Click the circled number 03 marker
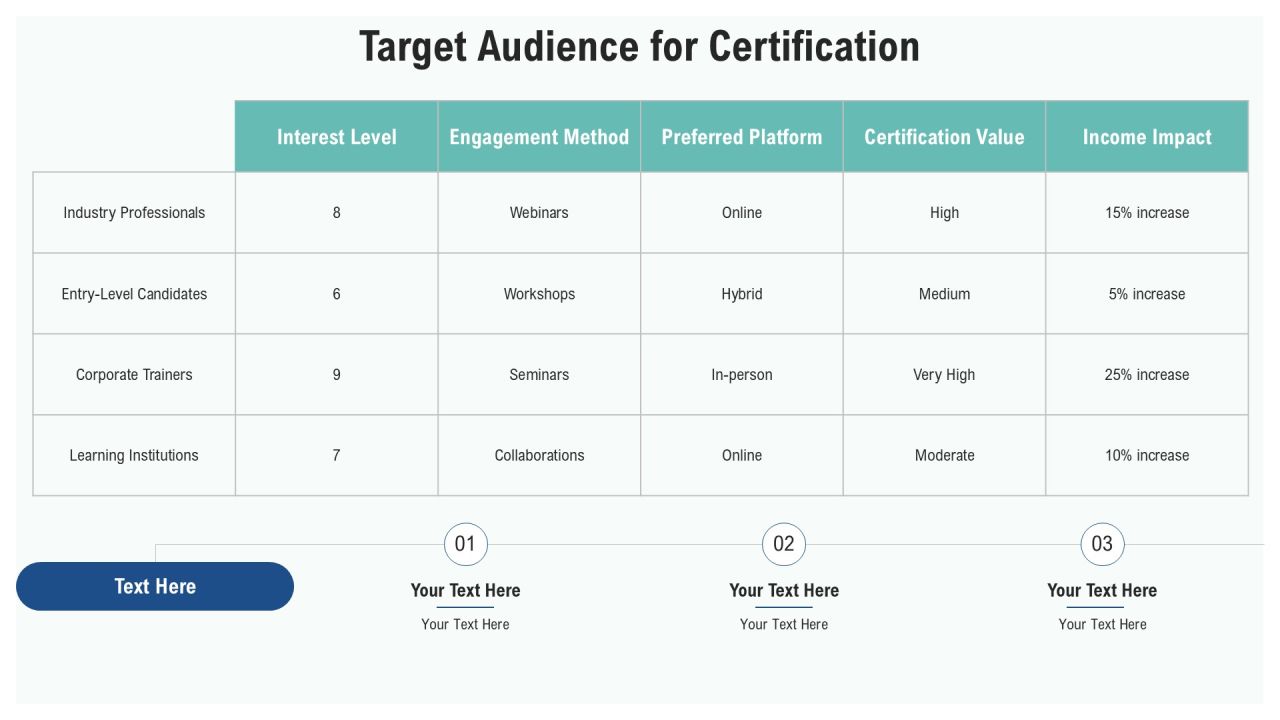Viewport: 1280px width, 720px height. [1103, 544]
